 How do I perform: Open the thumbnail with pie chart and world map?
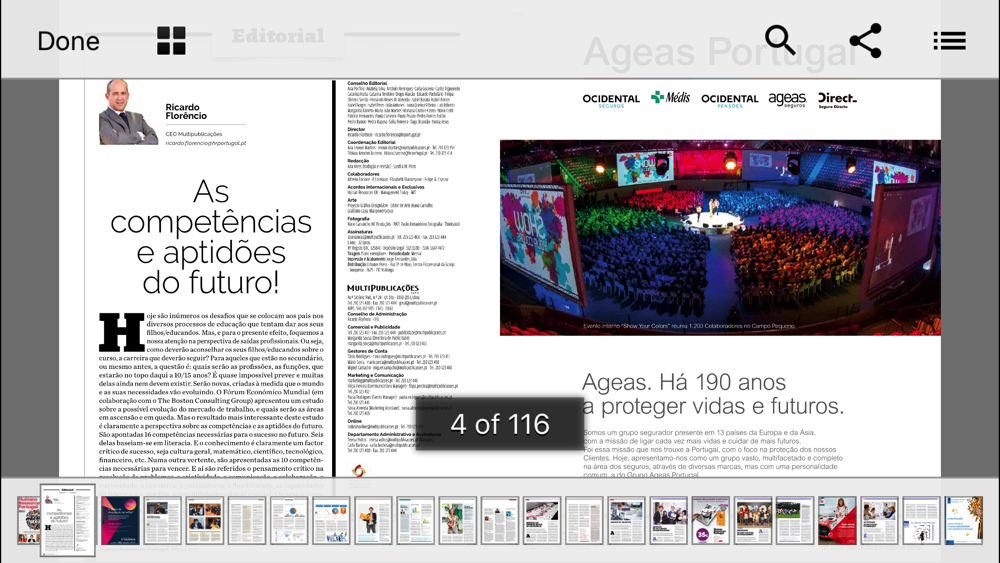[289, 520]
